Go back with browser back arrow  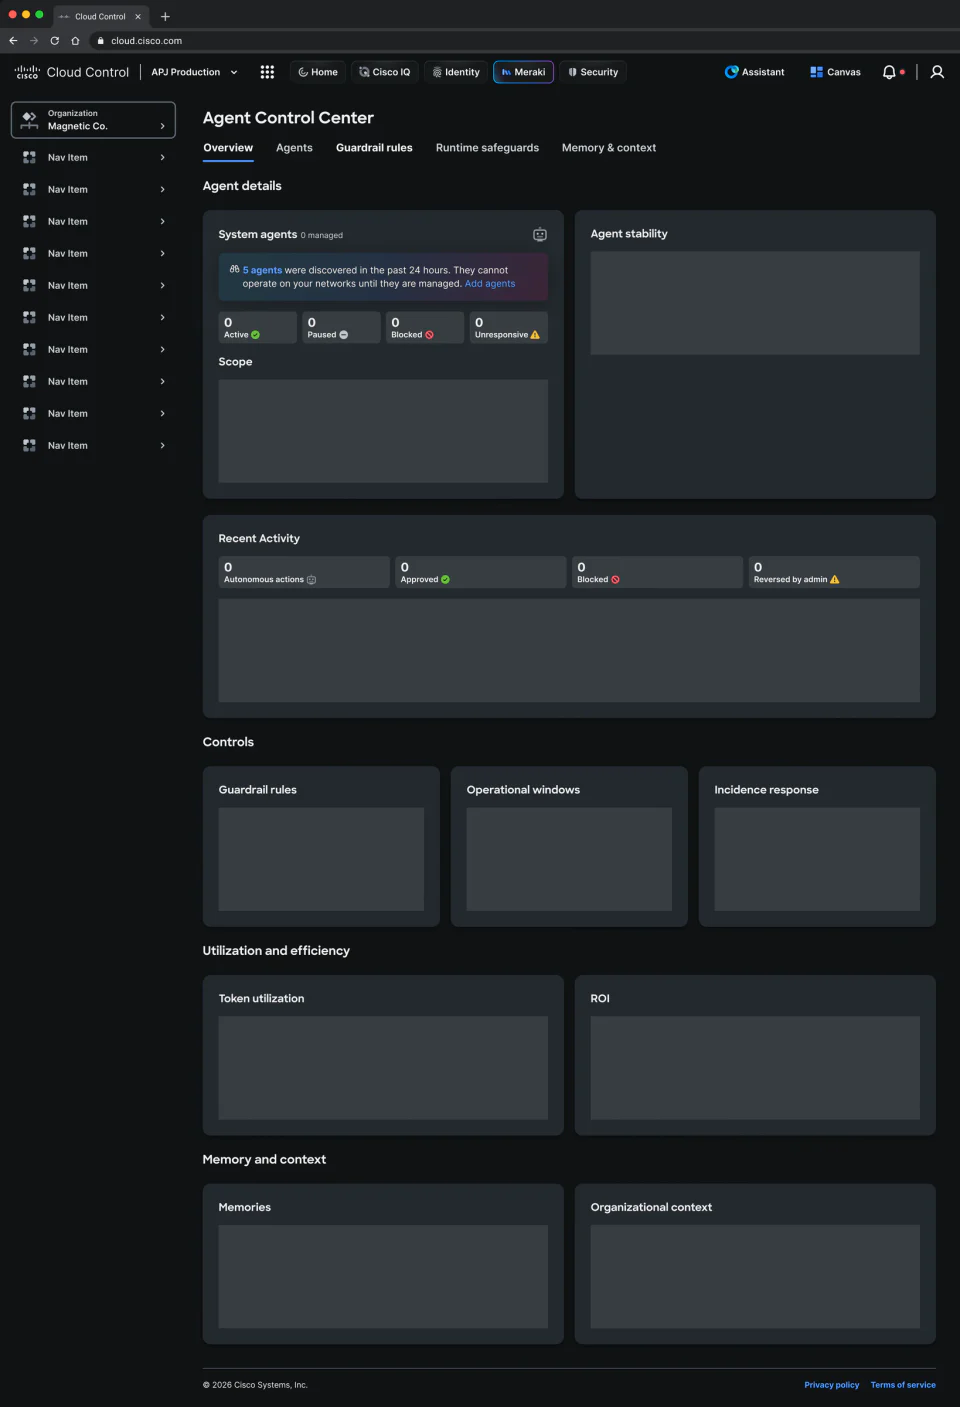tap(13, 41)
